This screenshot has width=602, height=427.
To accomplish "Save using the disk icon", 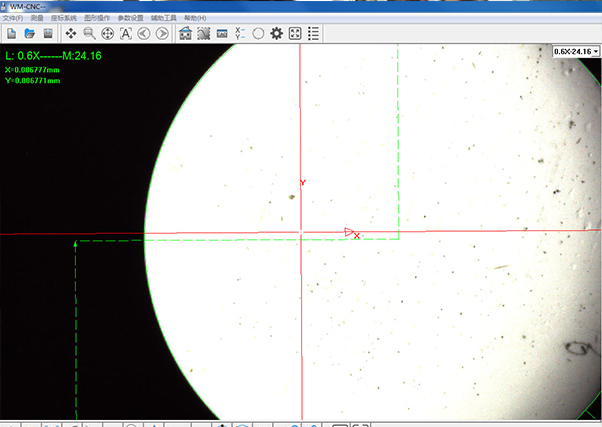I will point(48,34).
